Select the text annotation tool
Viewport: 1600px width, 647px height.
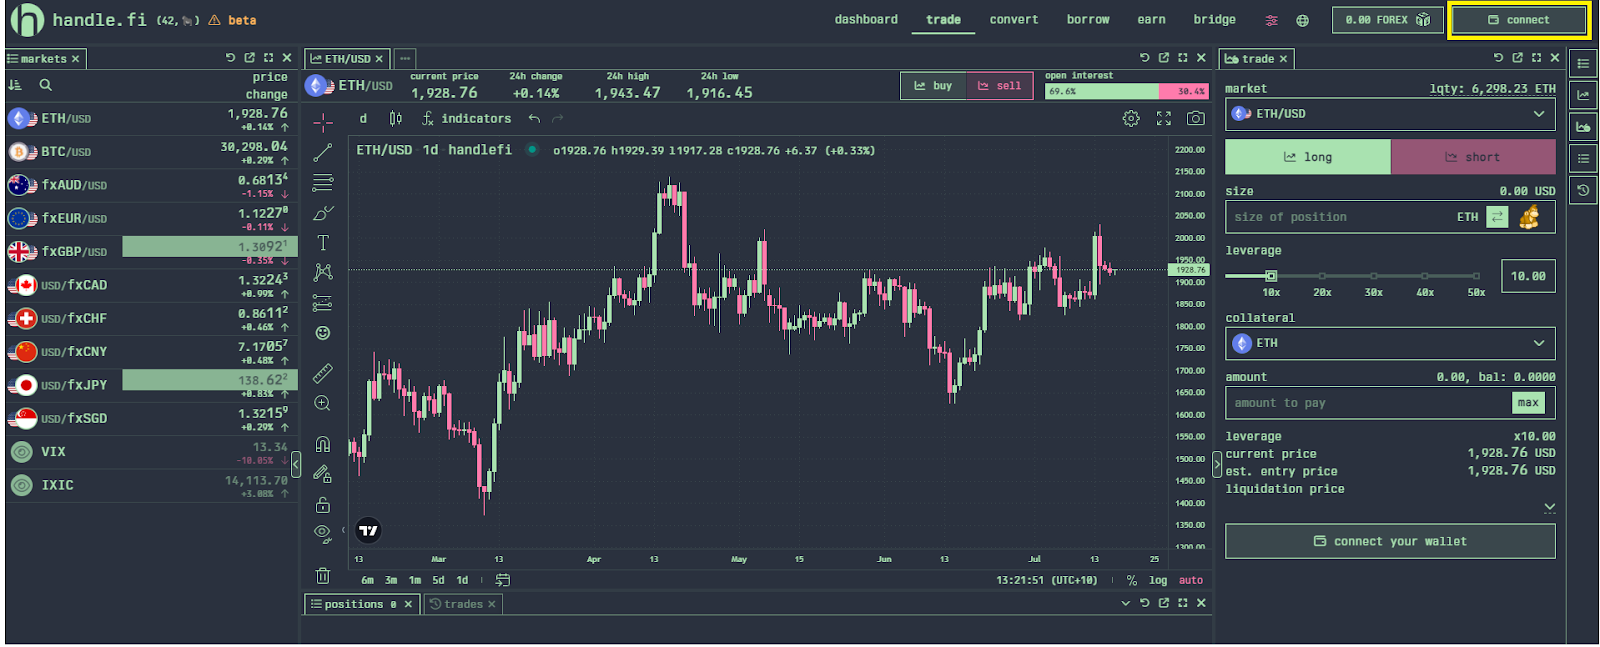[x=322, y=243]
